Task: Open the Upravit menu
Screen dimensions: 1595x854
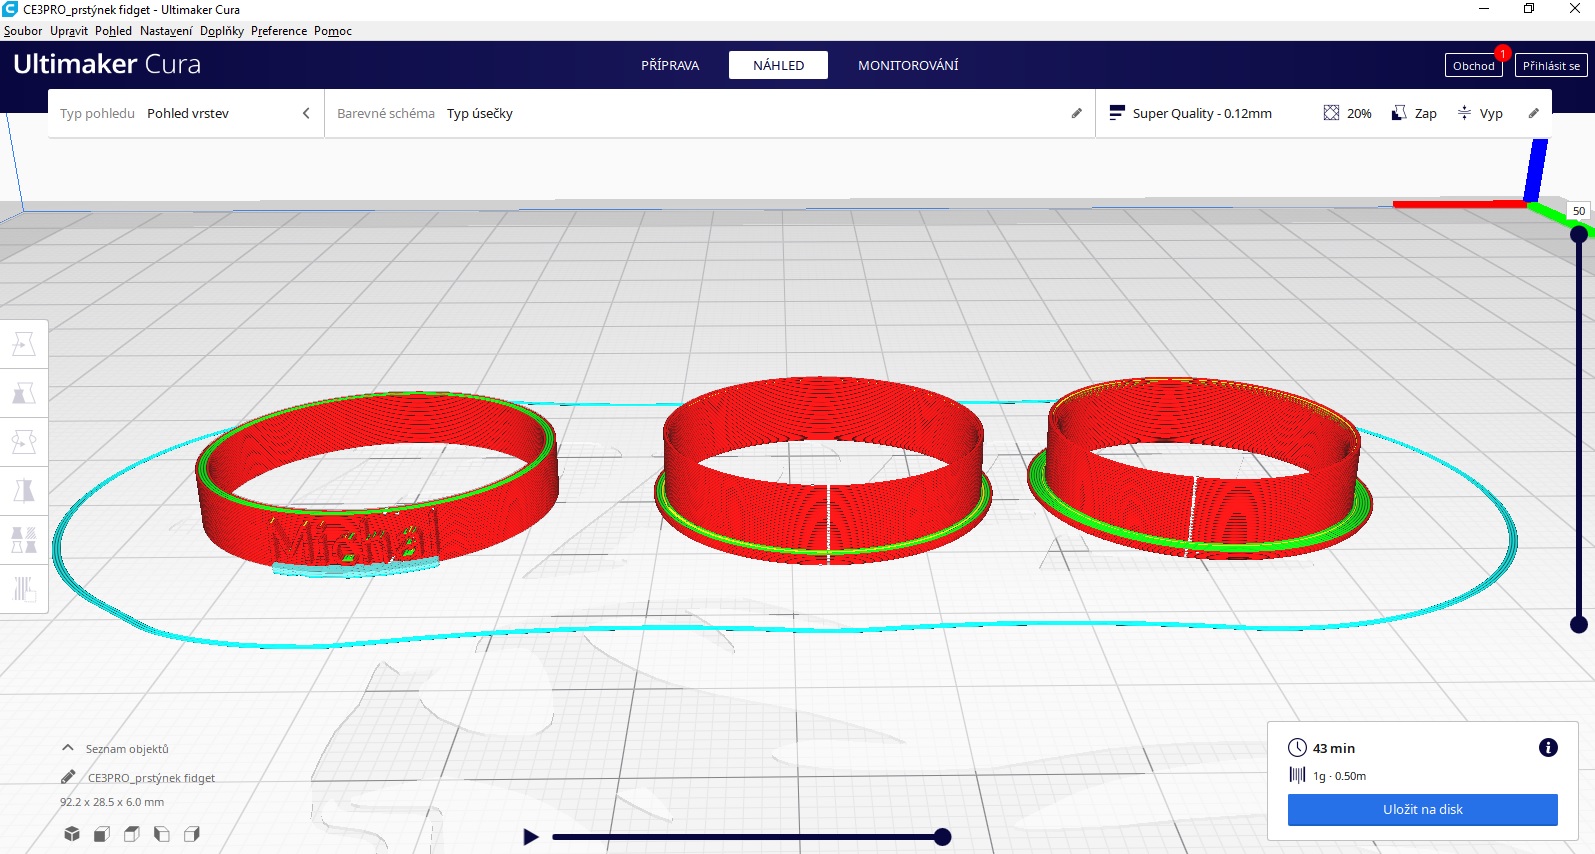Action: click(x=69, y=31)
